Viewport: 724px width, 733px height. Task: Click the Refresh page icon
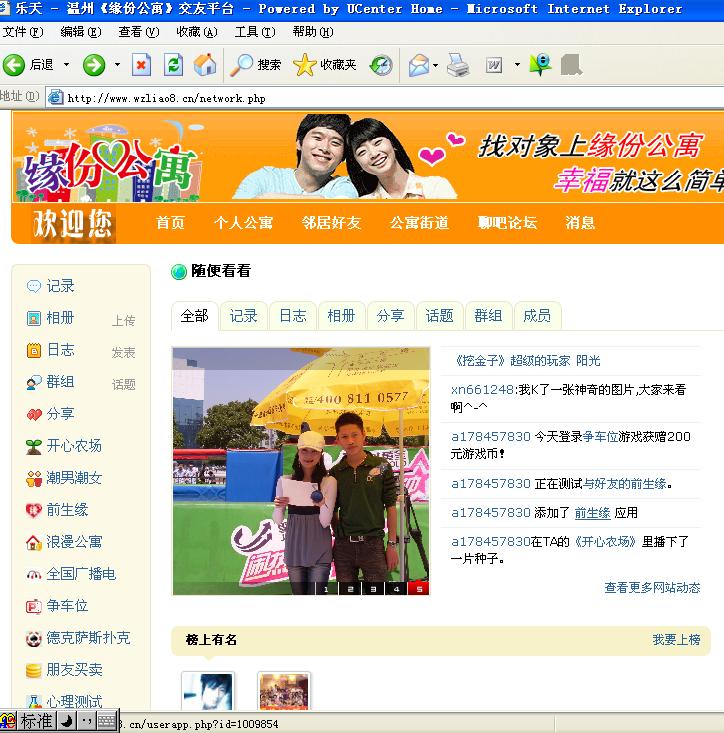(173, 65)
